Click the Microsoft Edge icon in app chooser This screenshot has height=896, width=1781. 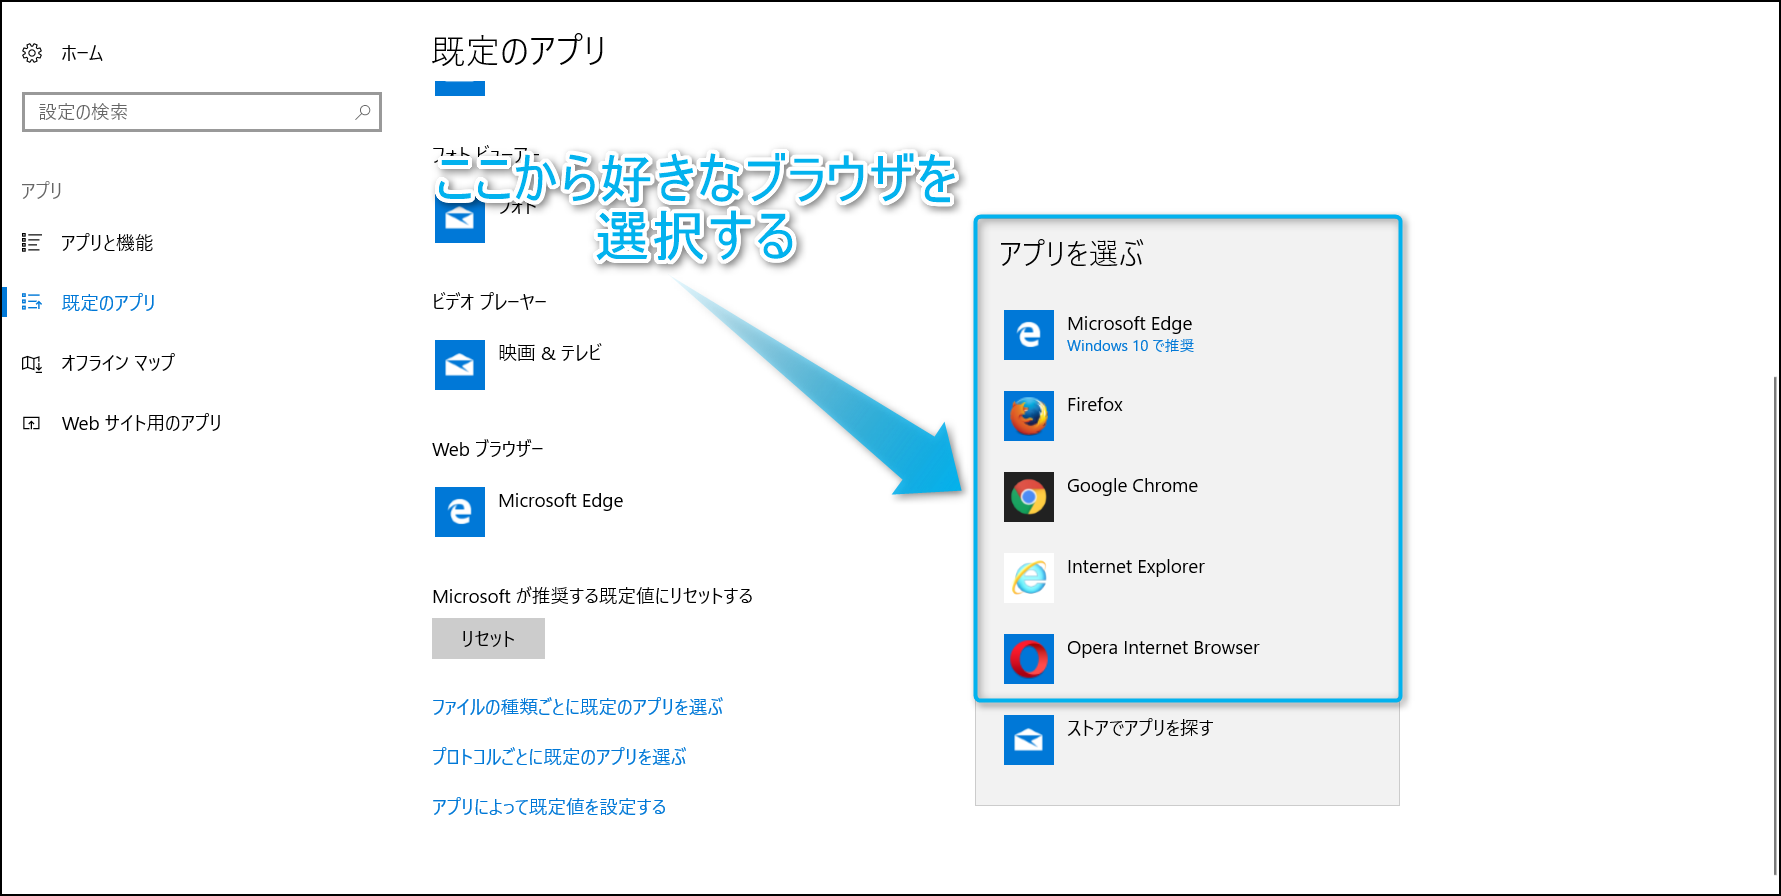(1028, 335)
